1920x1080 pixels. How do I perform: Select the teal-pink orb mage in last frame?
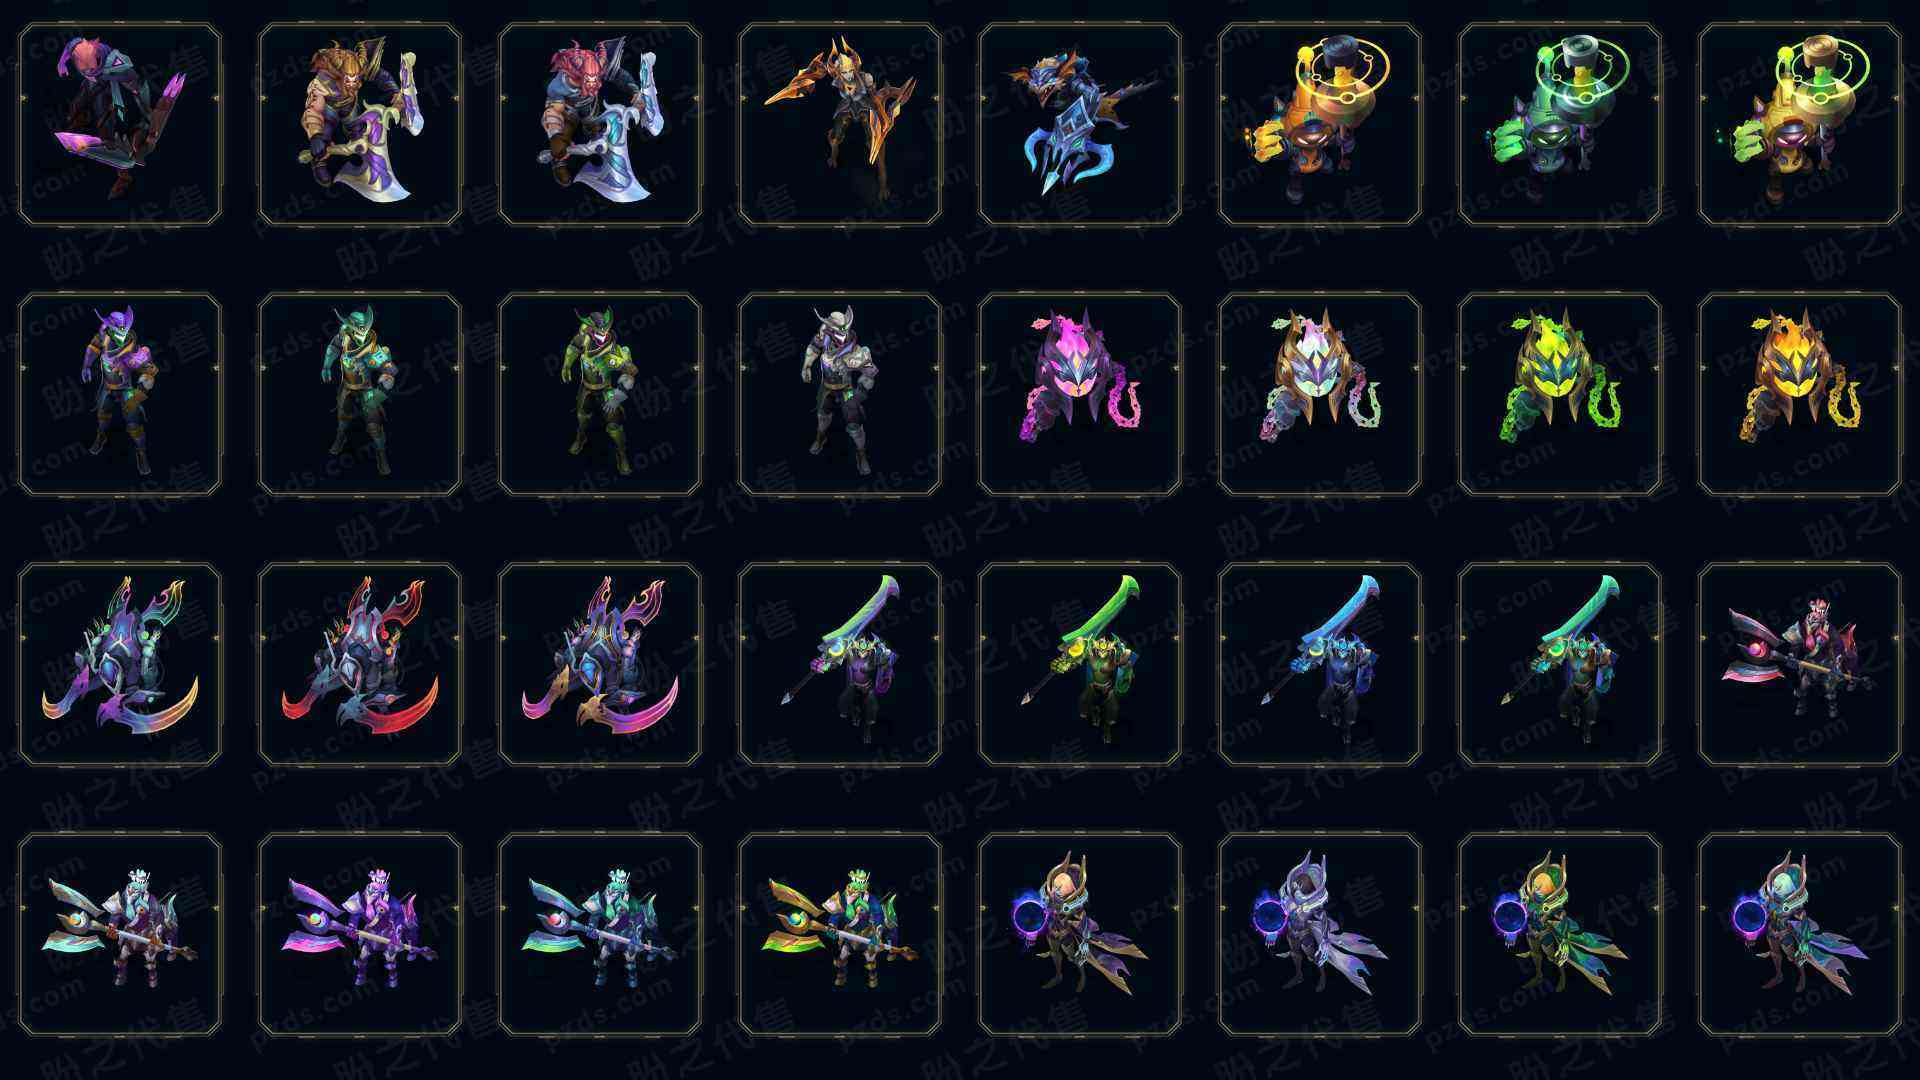(x=1800, y=934)
